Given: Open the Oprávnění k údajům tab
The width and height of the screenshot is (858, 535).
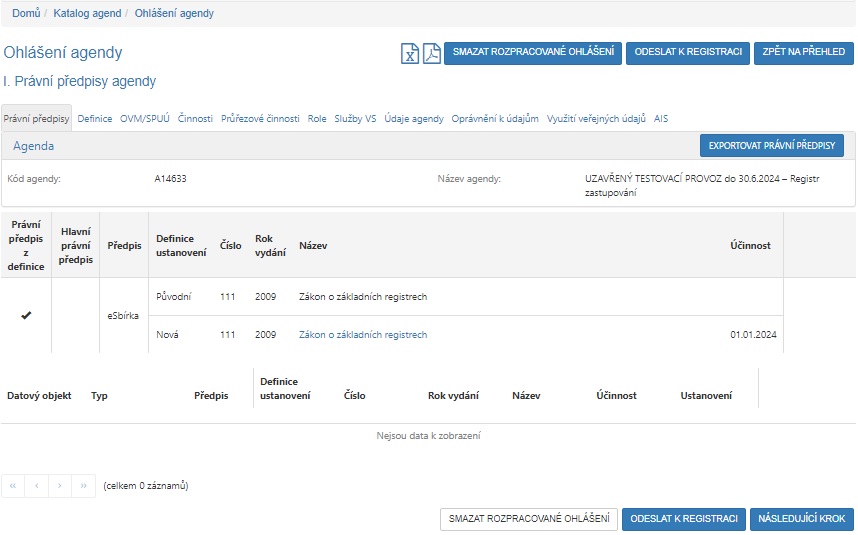Looking at the screenshot, I should (495, 118).
